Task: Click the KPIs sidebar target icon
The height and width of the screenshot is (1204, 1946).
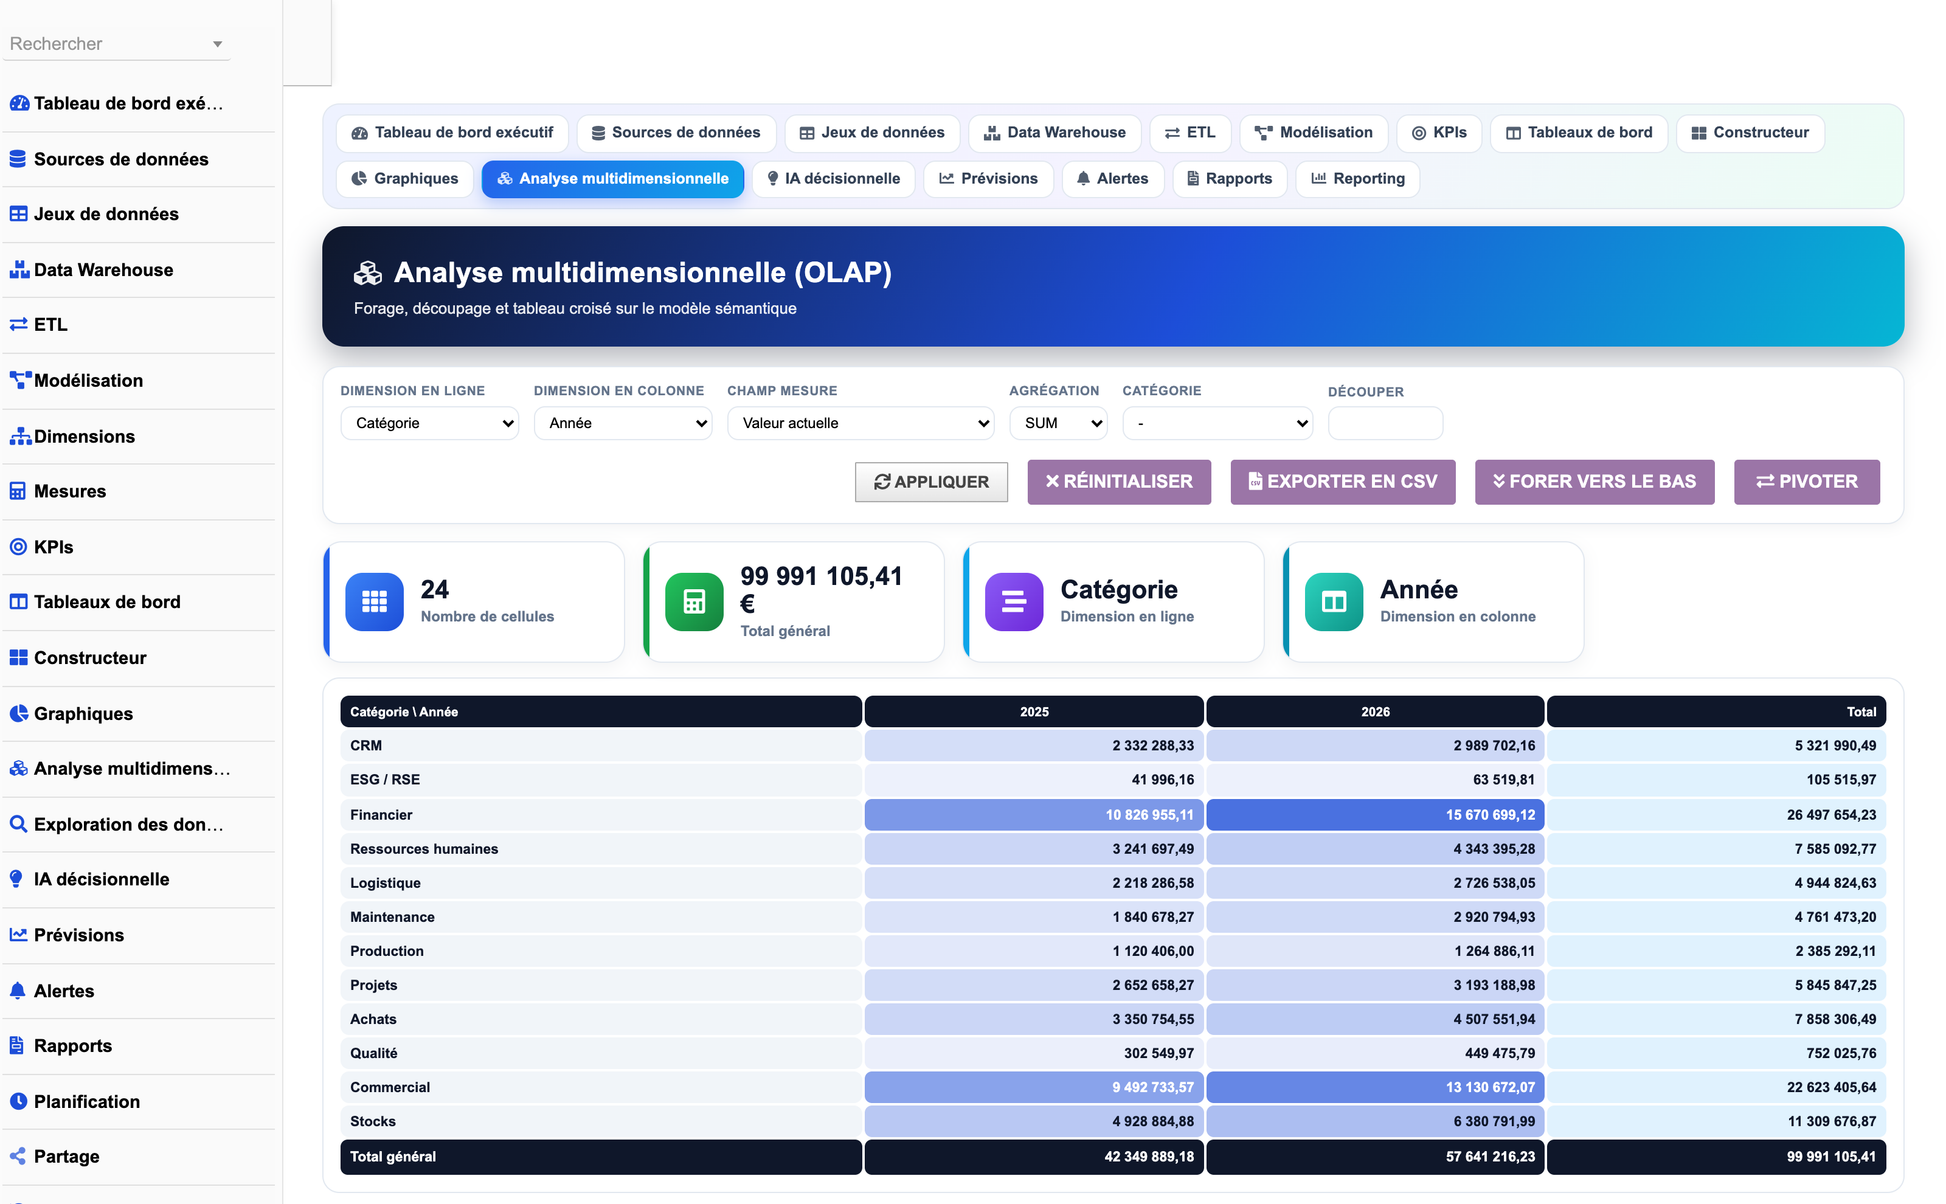Action: coord(18,546)
